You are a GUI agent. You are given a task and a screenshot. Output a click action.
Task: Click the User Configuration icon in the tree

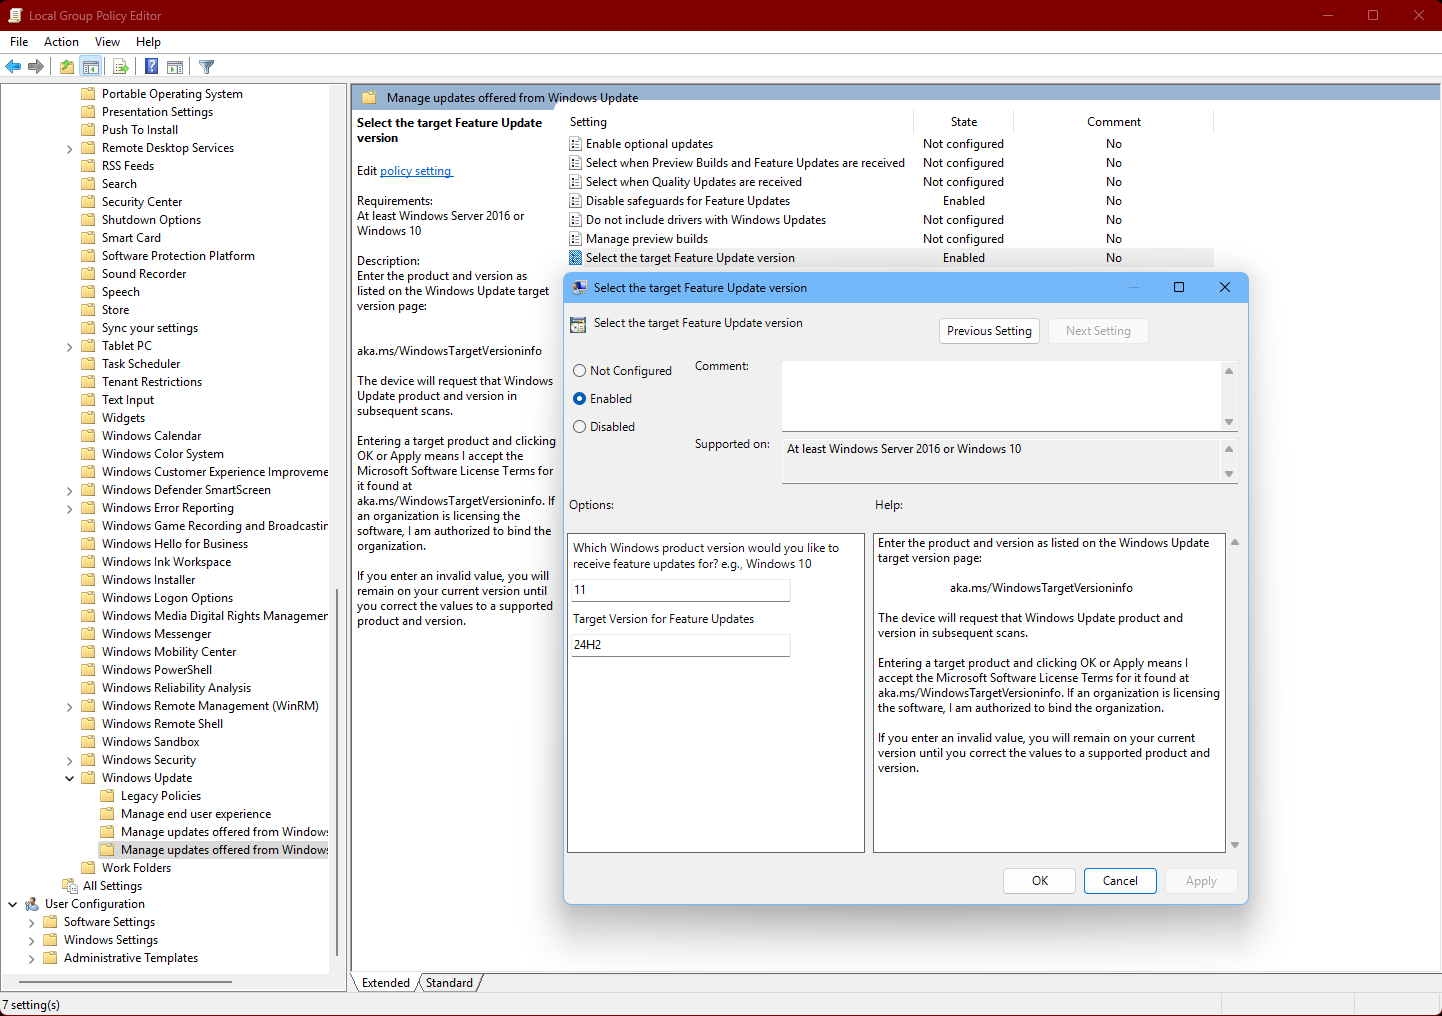click(32, 904)
